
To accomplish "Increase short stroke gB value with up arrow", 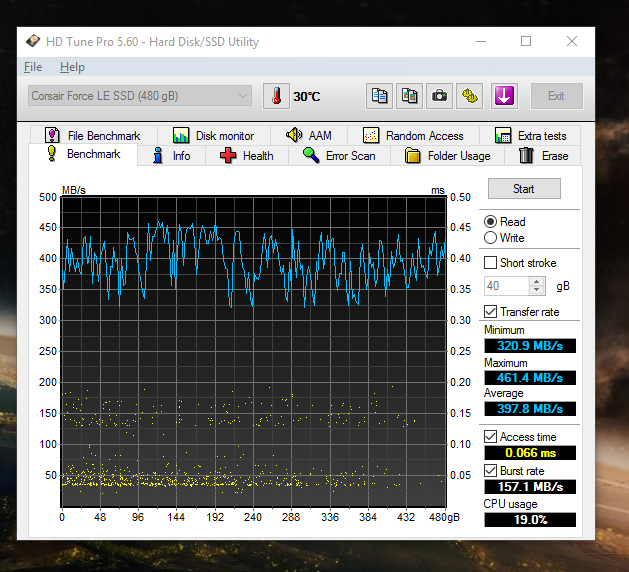I will (x=537, y=281).
